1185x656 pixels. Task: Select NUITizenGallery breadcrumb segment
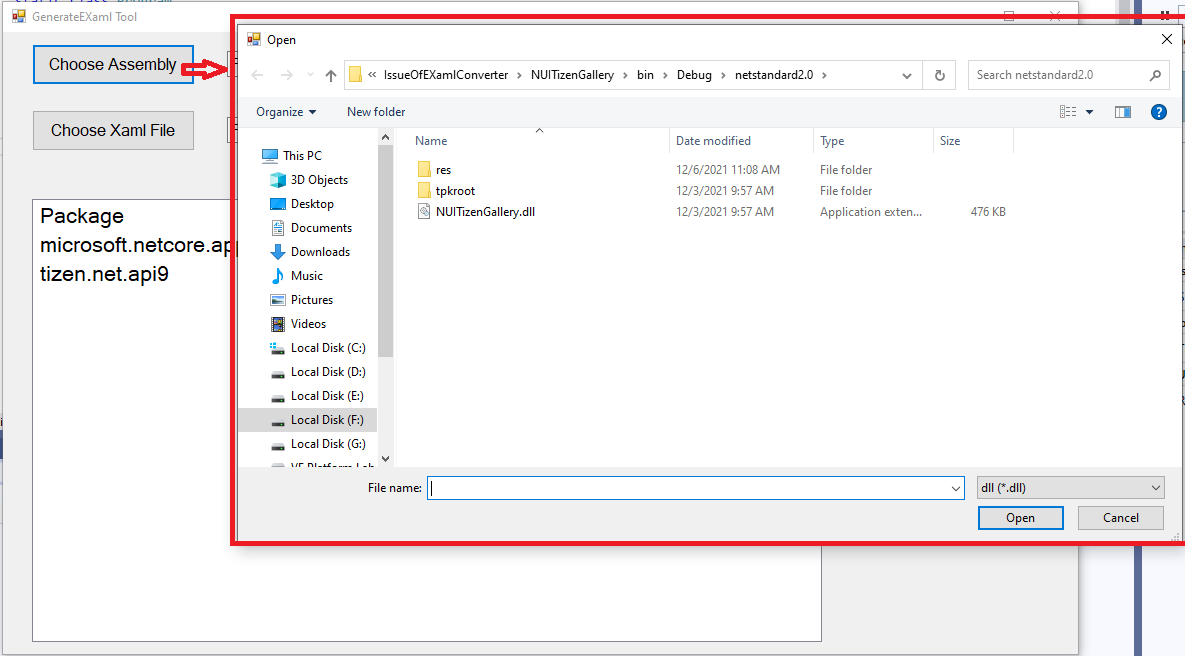pyautogui.click(x=572, y=75)
